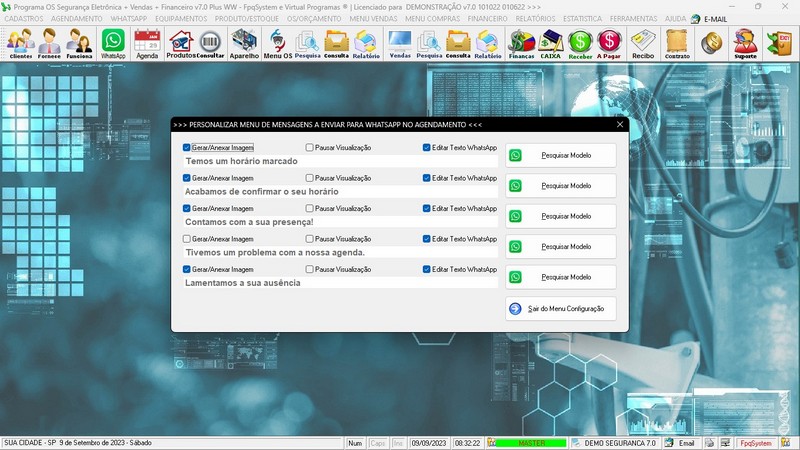This screenshot has height=450, width=800.
Task: Click the Receber dollar icon
Action: point(580,42)
